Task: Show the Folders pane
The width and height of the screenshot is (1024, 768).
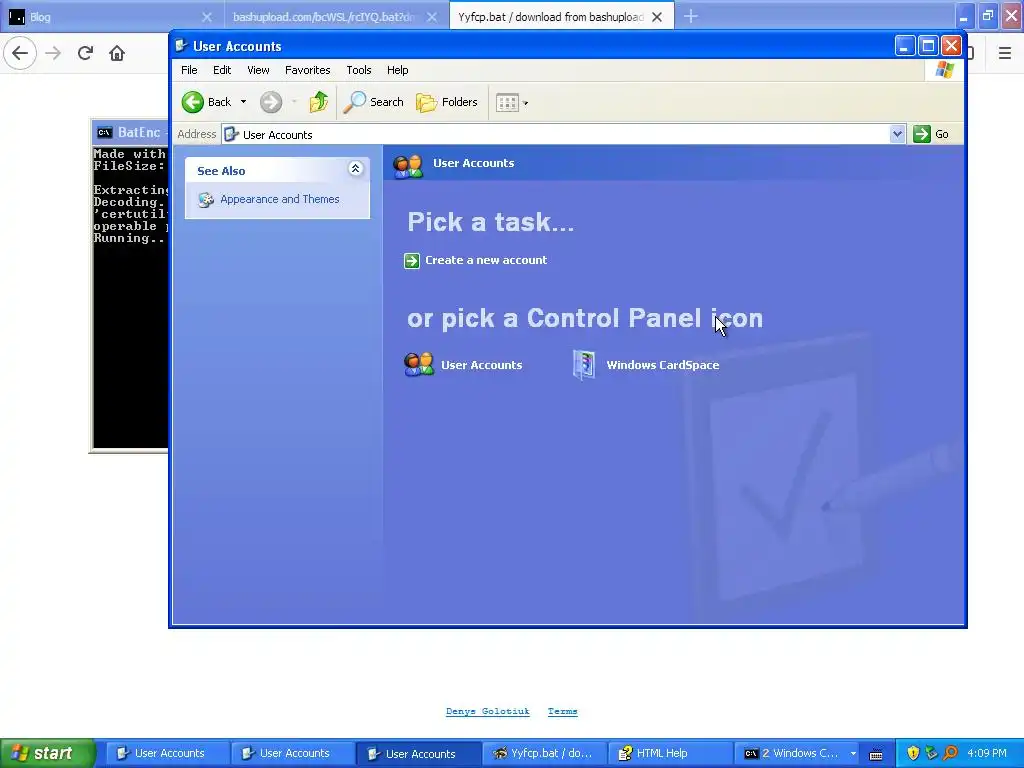Action: pyautogui.click(x=447, y=102)
